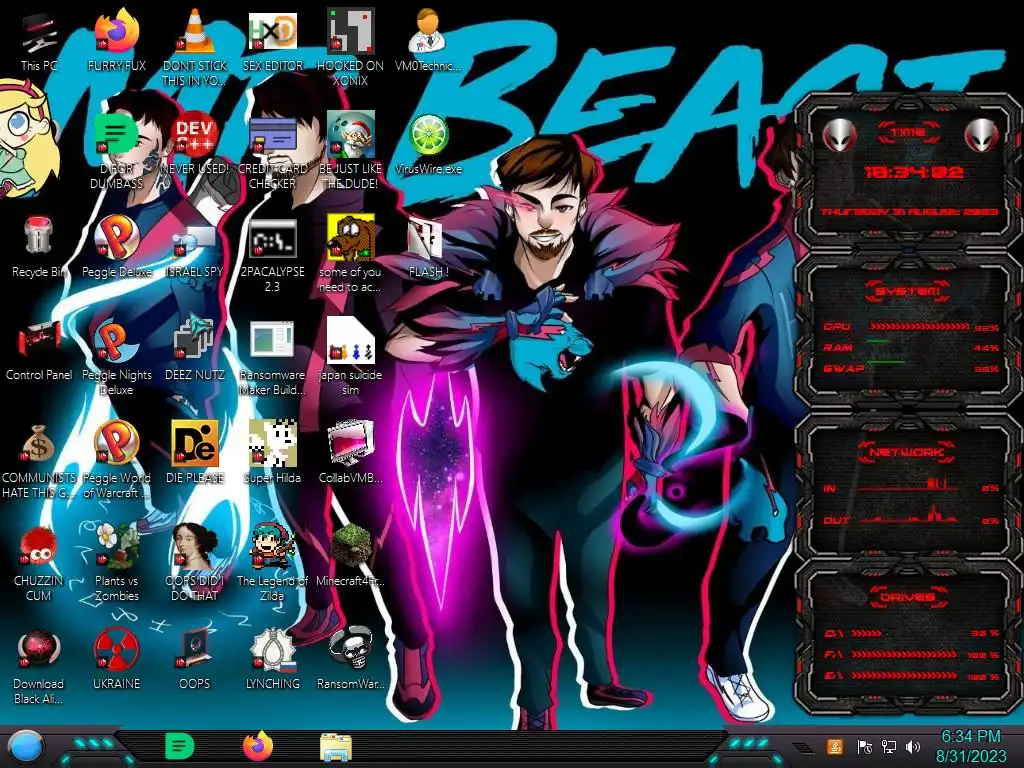
Task: Show hidden system tray icons
Action: point(802,748)
